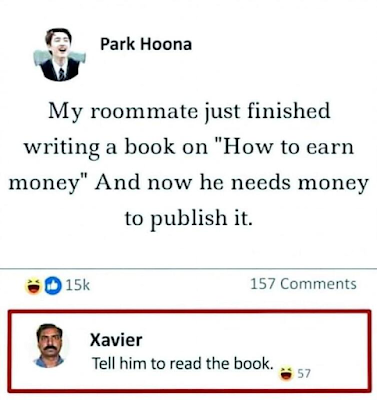Image resolution: width=377 pixels, height=400 pixels.
Task: Open the 157 Comments link
Action: (303, 284)
